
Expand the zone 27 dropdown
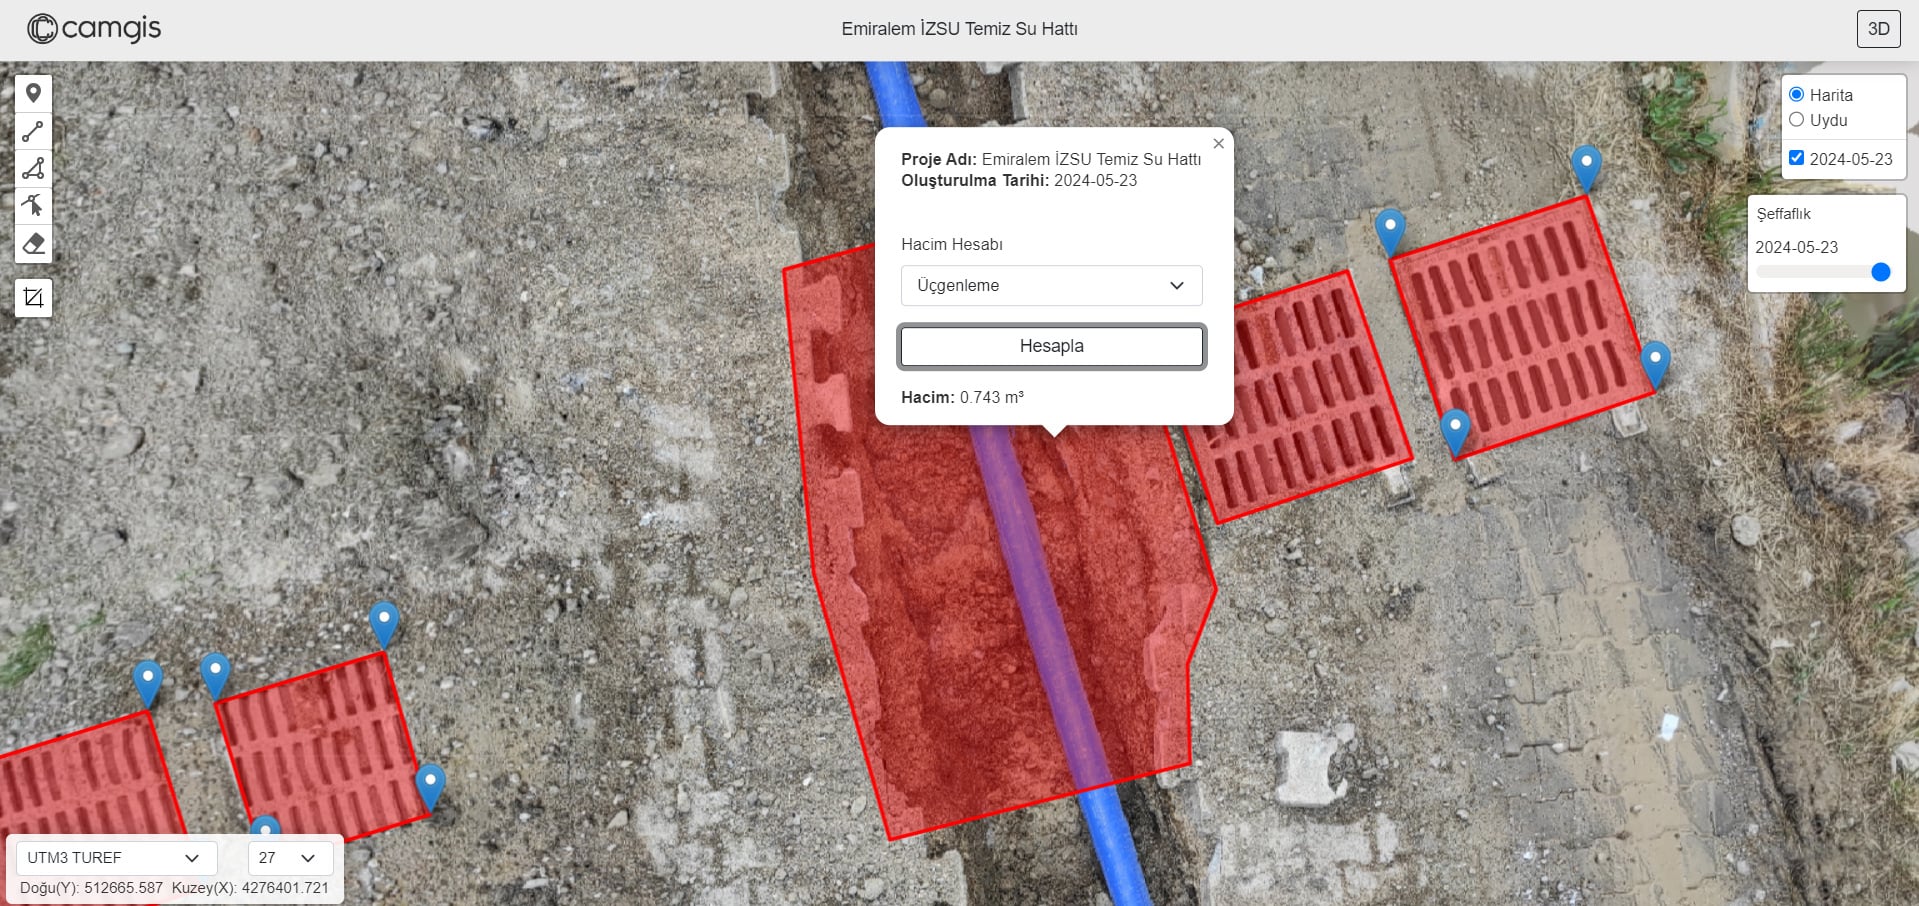[x=289, y=858]
